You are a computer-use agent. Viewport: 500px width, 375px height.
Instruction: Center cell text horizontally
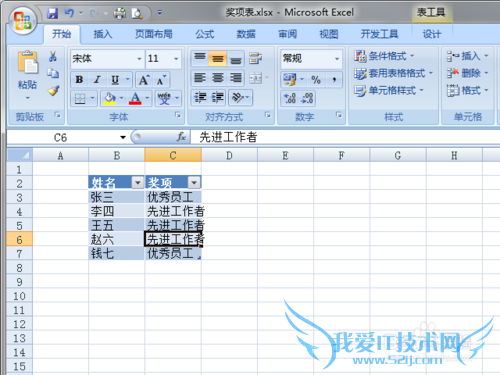tap(218, 78)
